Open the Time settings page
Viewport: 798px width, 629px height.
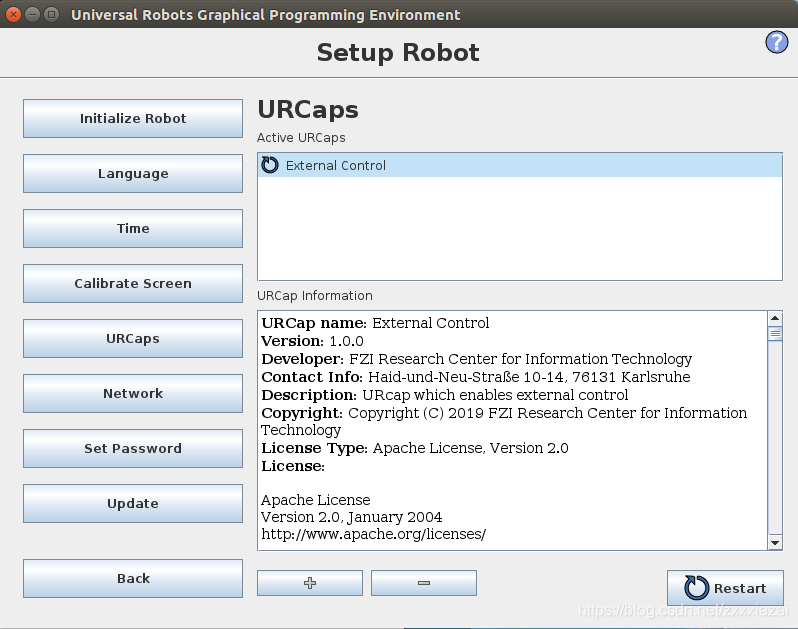click(x=133, y=228)
